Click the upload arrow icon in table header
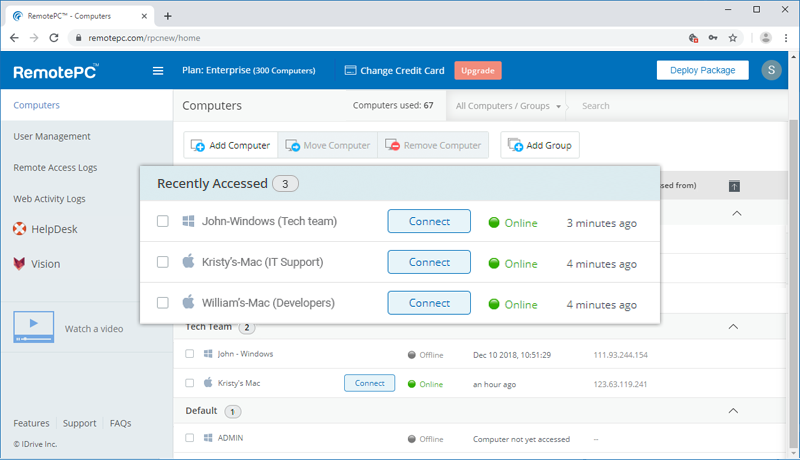800x460 pixels. click(x=734, y=186)
